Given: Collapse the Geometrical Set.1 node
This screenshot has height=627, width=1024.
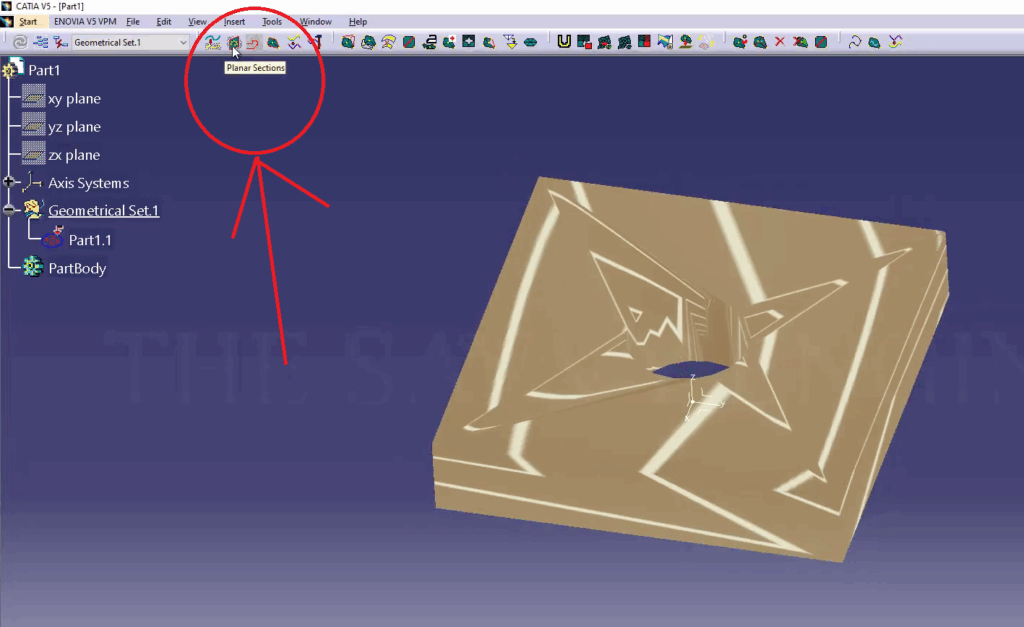Looking at the screenshot, I should (10, 210).
